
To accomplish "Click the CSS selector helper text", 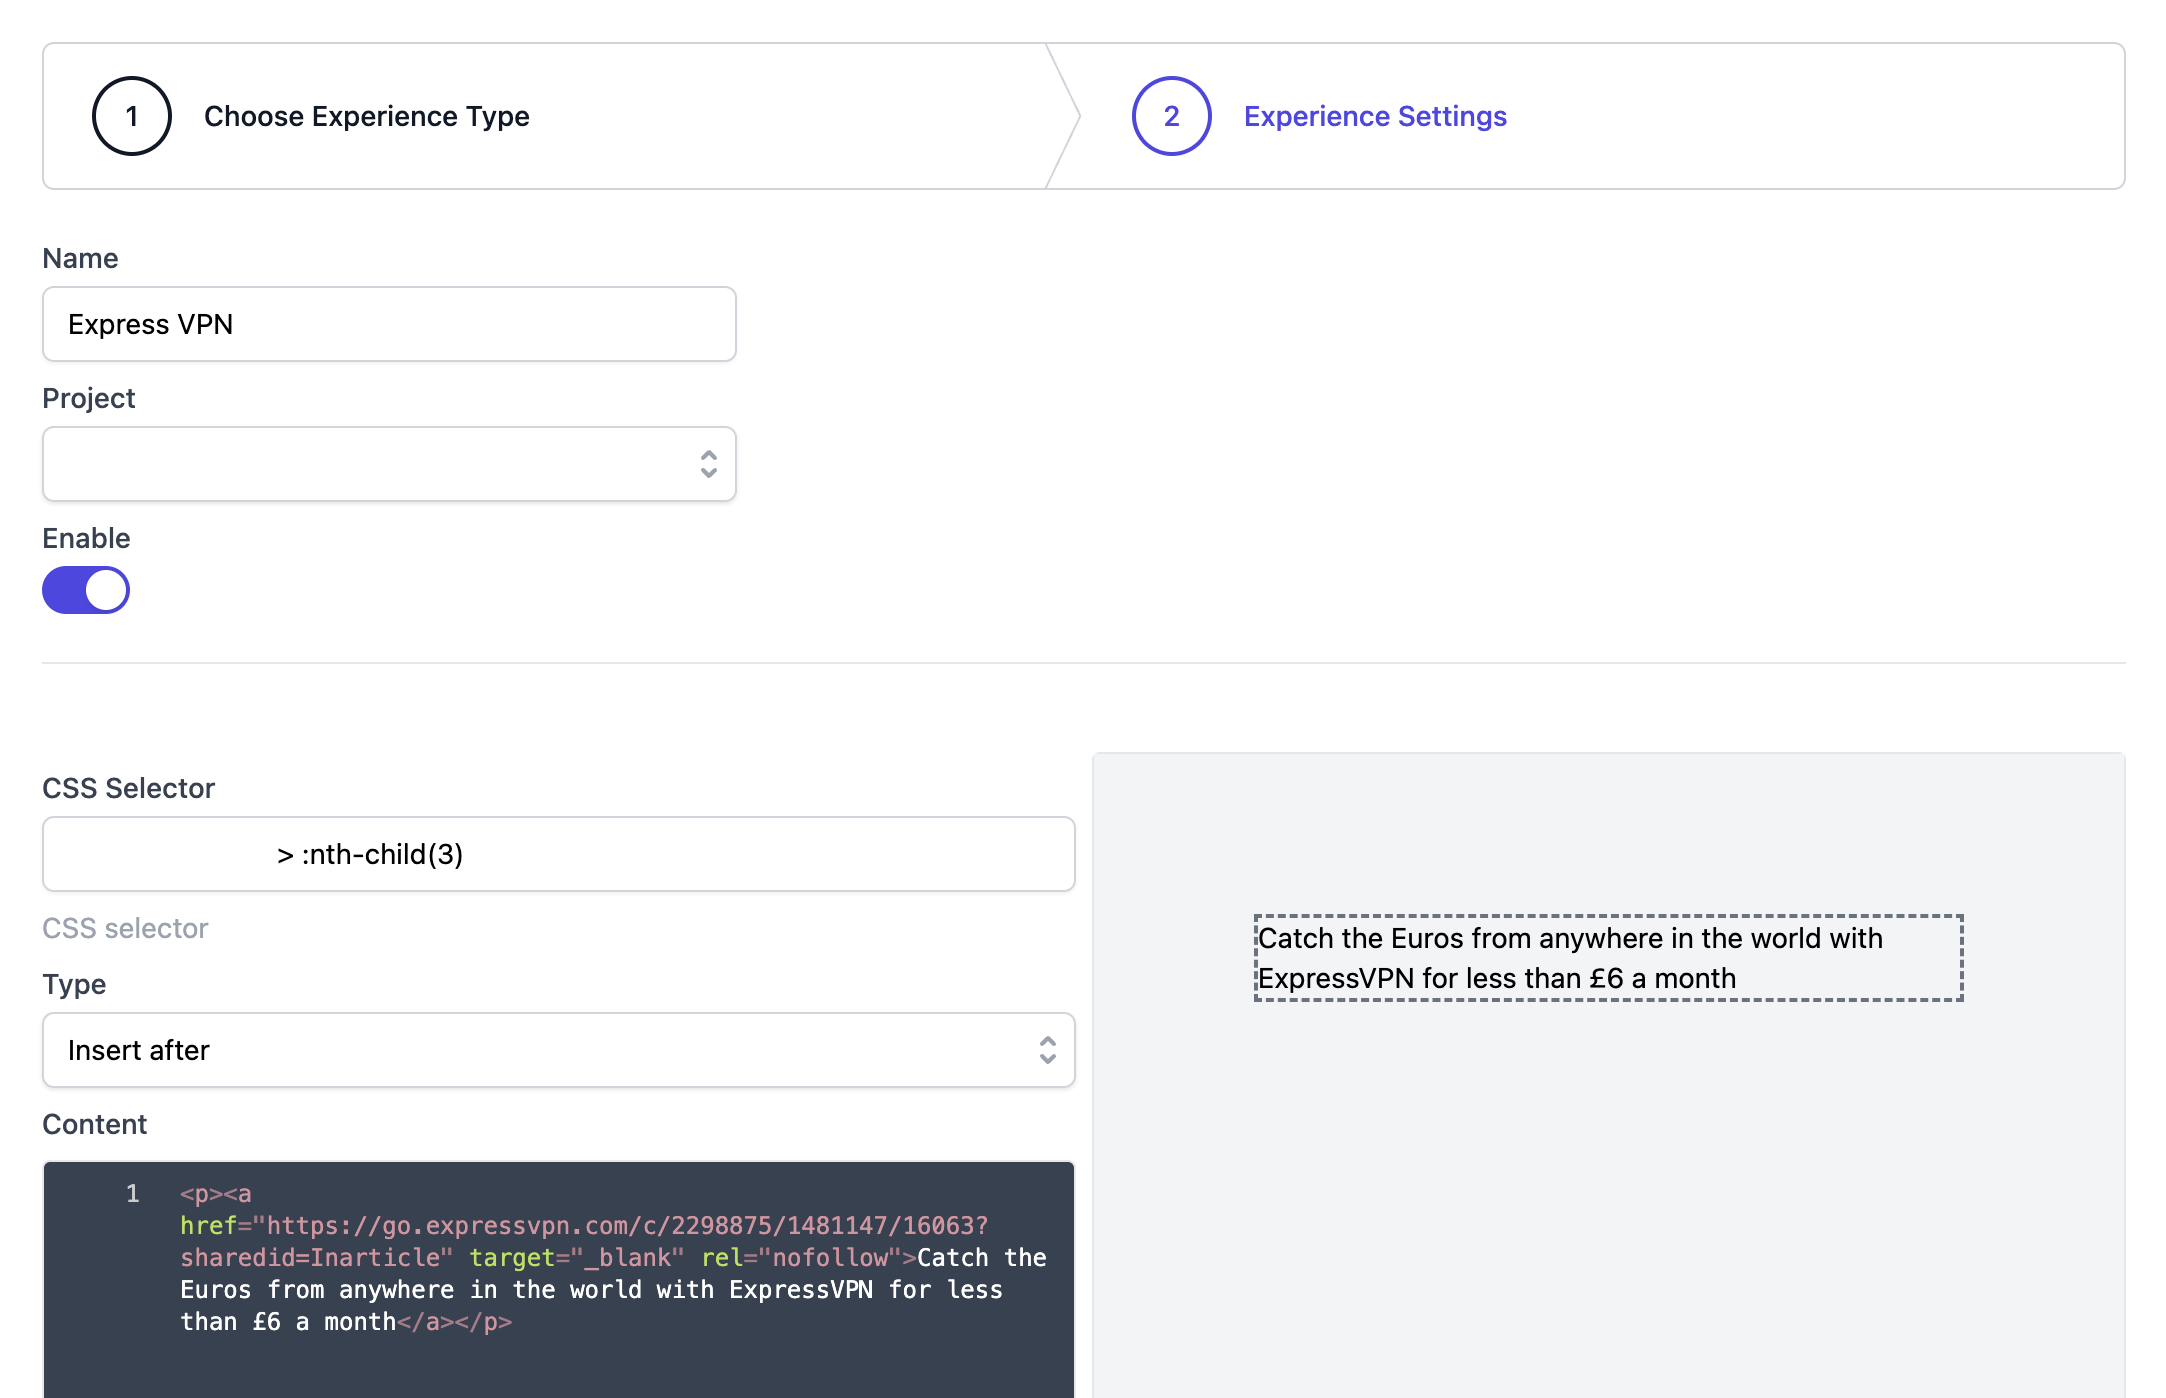I will [125, 928].
